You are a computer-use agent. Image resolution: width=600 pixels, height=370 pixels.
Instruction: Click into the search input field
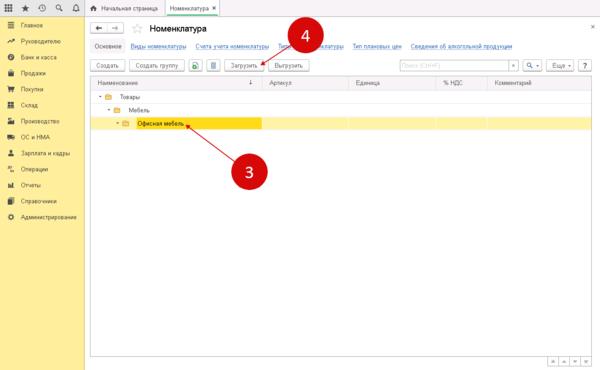click(x=454, y=65)
